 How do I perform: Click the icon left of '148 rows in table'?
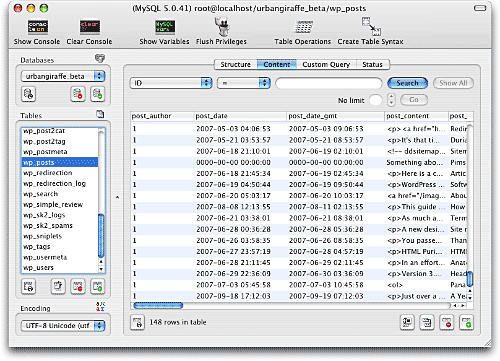[x=137, y=323]
